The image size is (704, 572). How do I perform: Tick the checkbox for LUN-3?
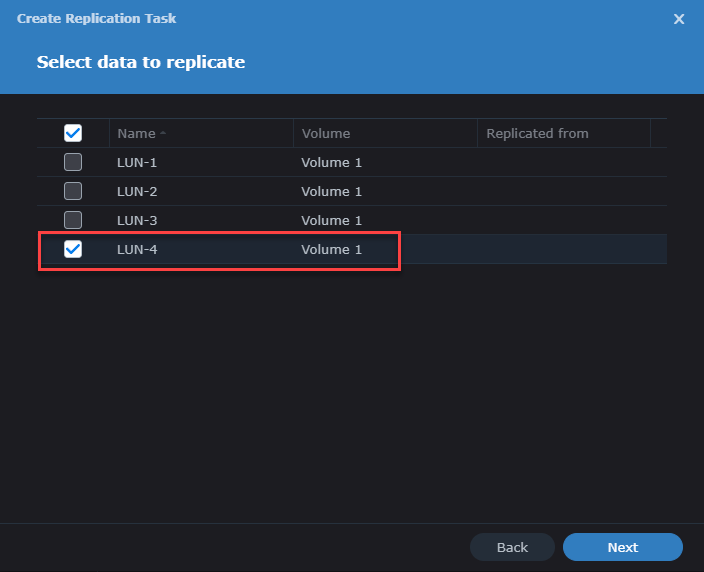73,220
